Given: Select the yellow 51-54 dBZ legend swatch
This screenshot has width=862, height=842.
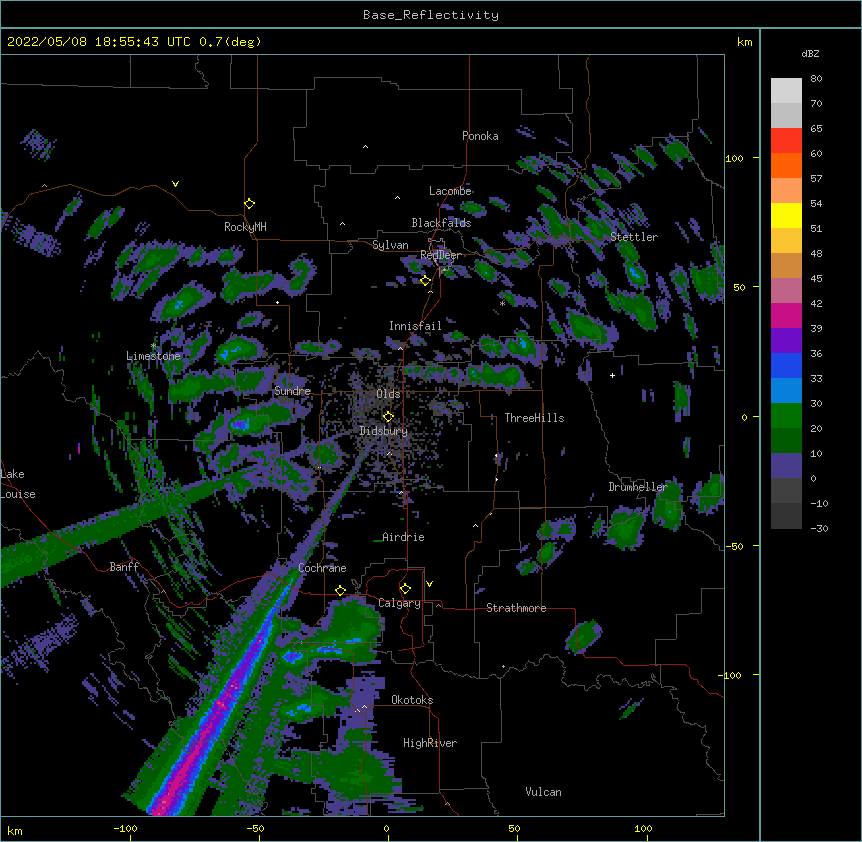Looking at the screenshot, I should (x=786, y=215).
